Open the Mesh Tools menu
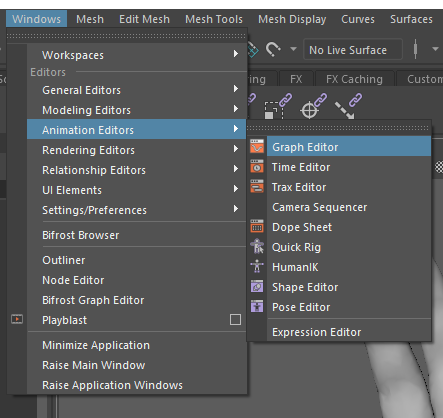The image size is (443, 418). [214, 19]
